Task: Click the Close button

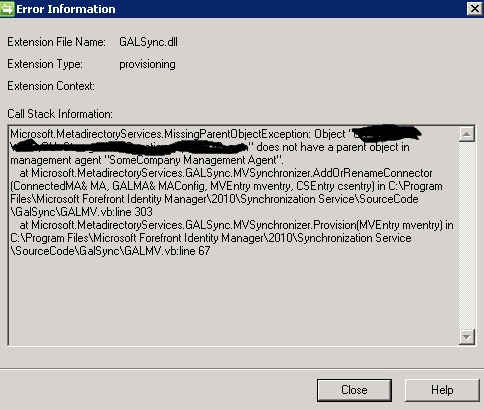Action: click(x=354, y=390)
